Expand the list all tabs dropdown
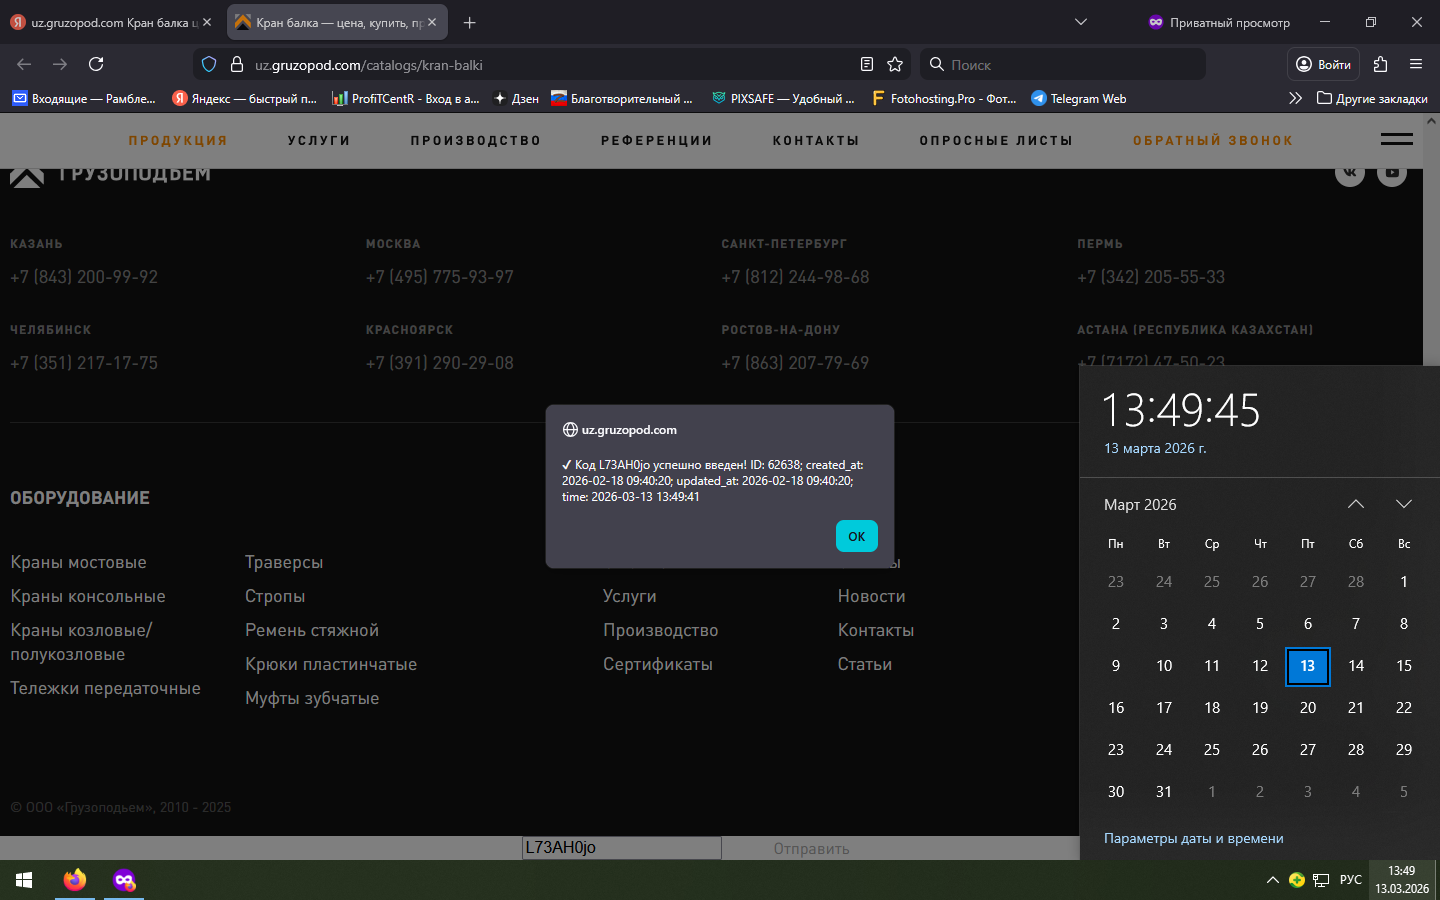The height and width of the screenshot is (900, 1440). [x=1081, y=22]
